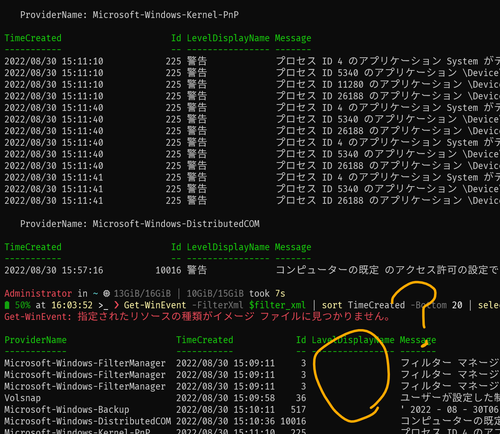Click the Message header of the DistributedCOM table
Image resolution: width=500 pixels, height=434 pixels.
[x=293, y=247]
